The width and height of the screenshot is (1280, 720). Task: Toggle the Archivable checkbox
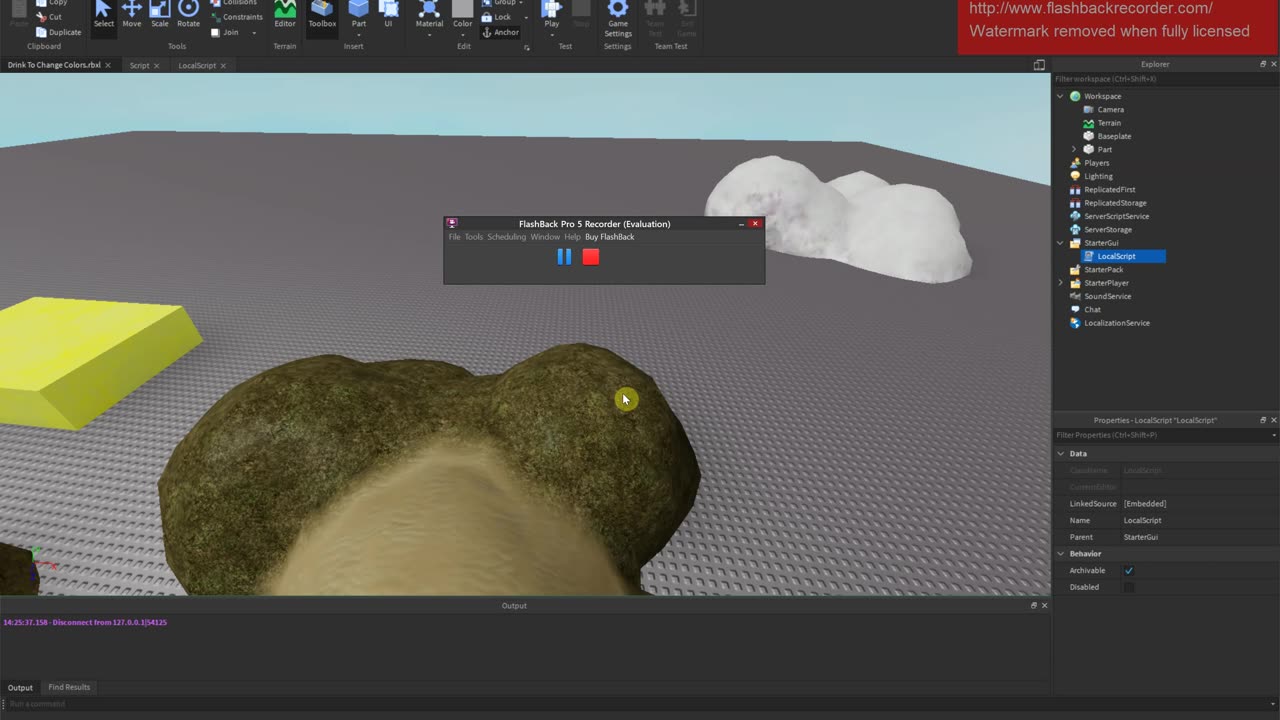(1129, 571)
